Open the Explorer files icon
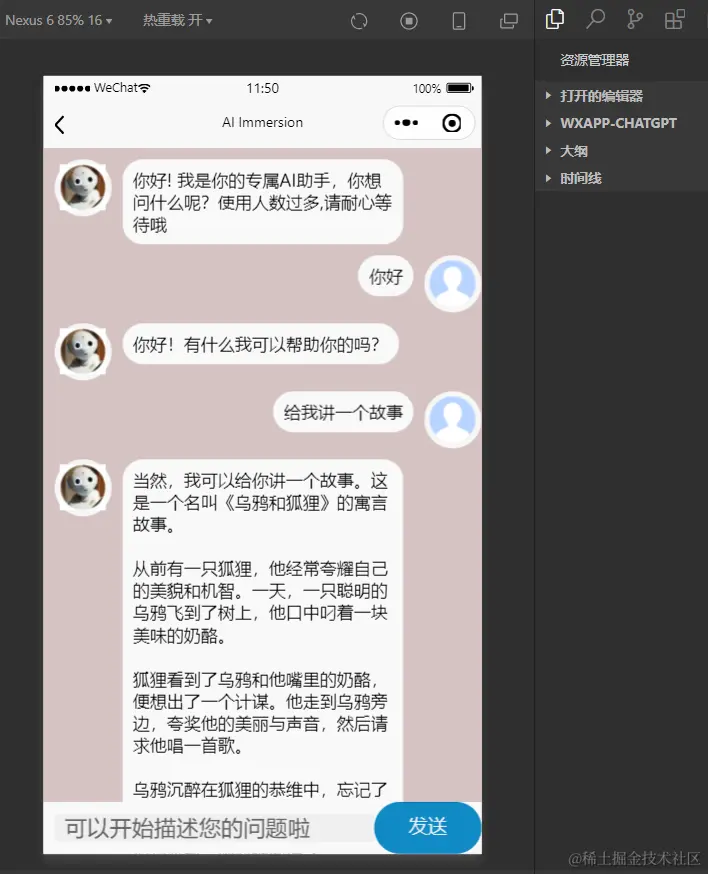 pyautogui.click(x=555, y=20)
